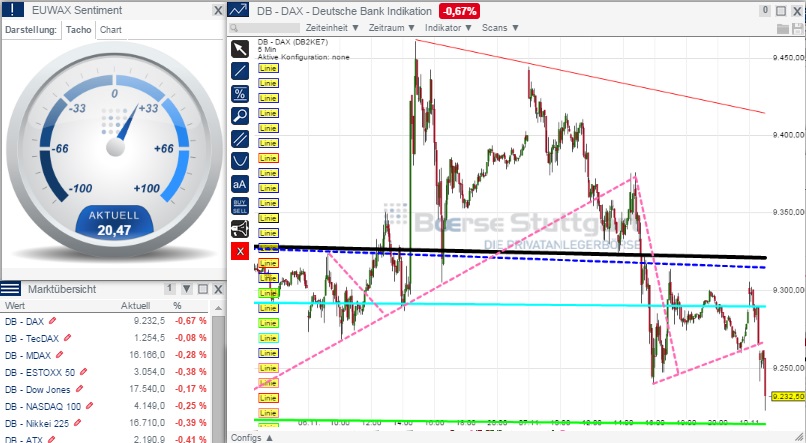Viewport: 806px width, 443px height.
Task: Open the DB - MDAX row
Action: [105, 355]
